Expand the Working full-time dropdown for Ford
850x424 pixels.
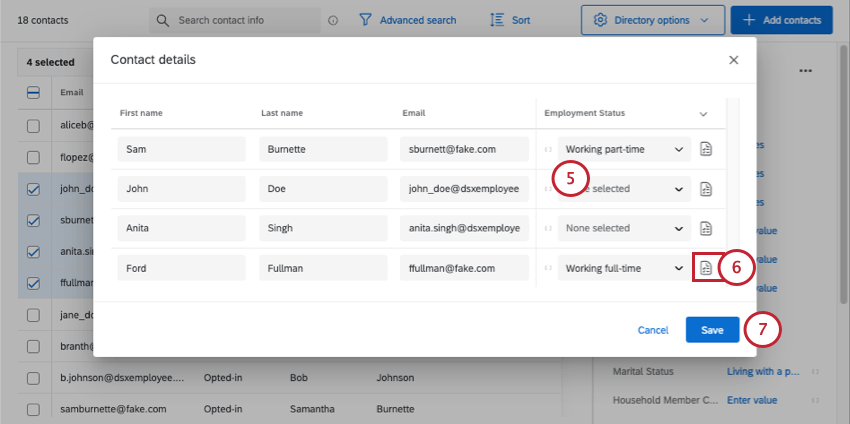624,268
